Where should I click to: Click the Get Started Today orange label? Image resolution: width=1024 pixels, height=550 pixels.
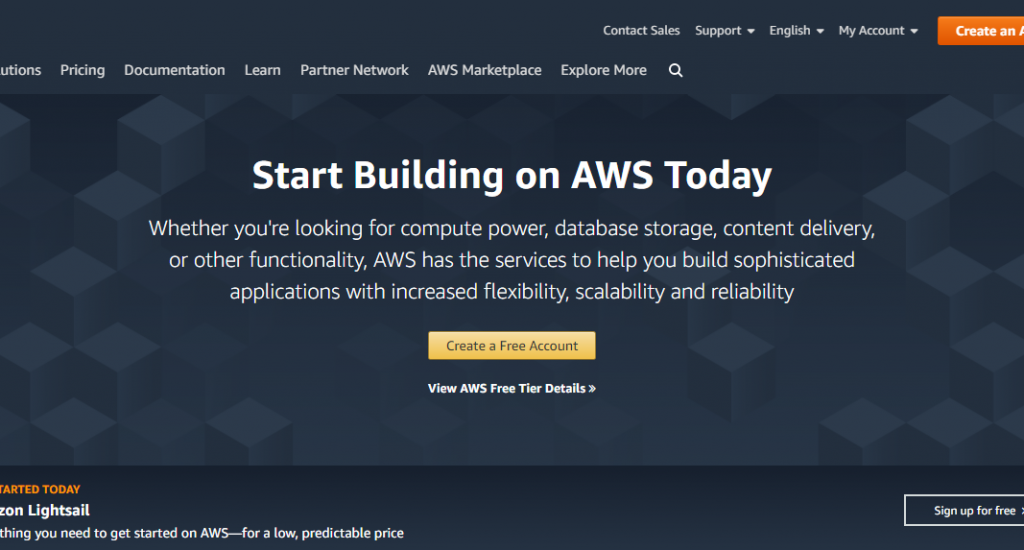[40, 489]
